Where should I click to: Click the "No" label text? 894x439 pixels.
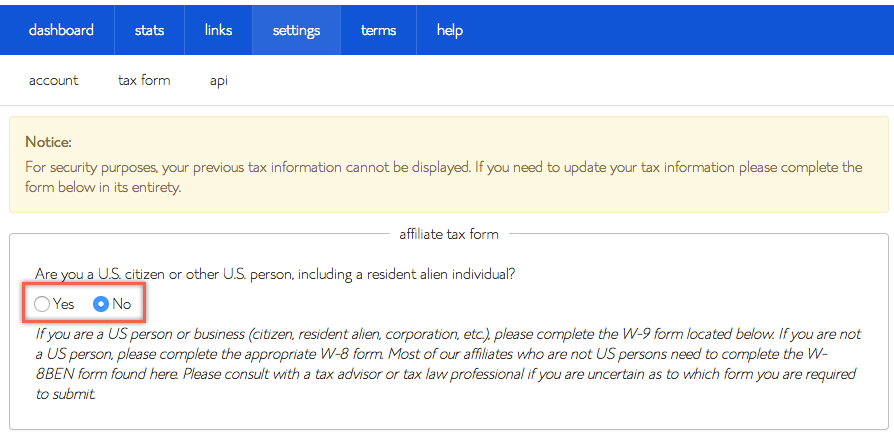pos(122,303)
